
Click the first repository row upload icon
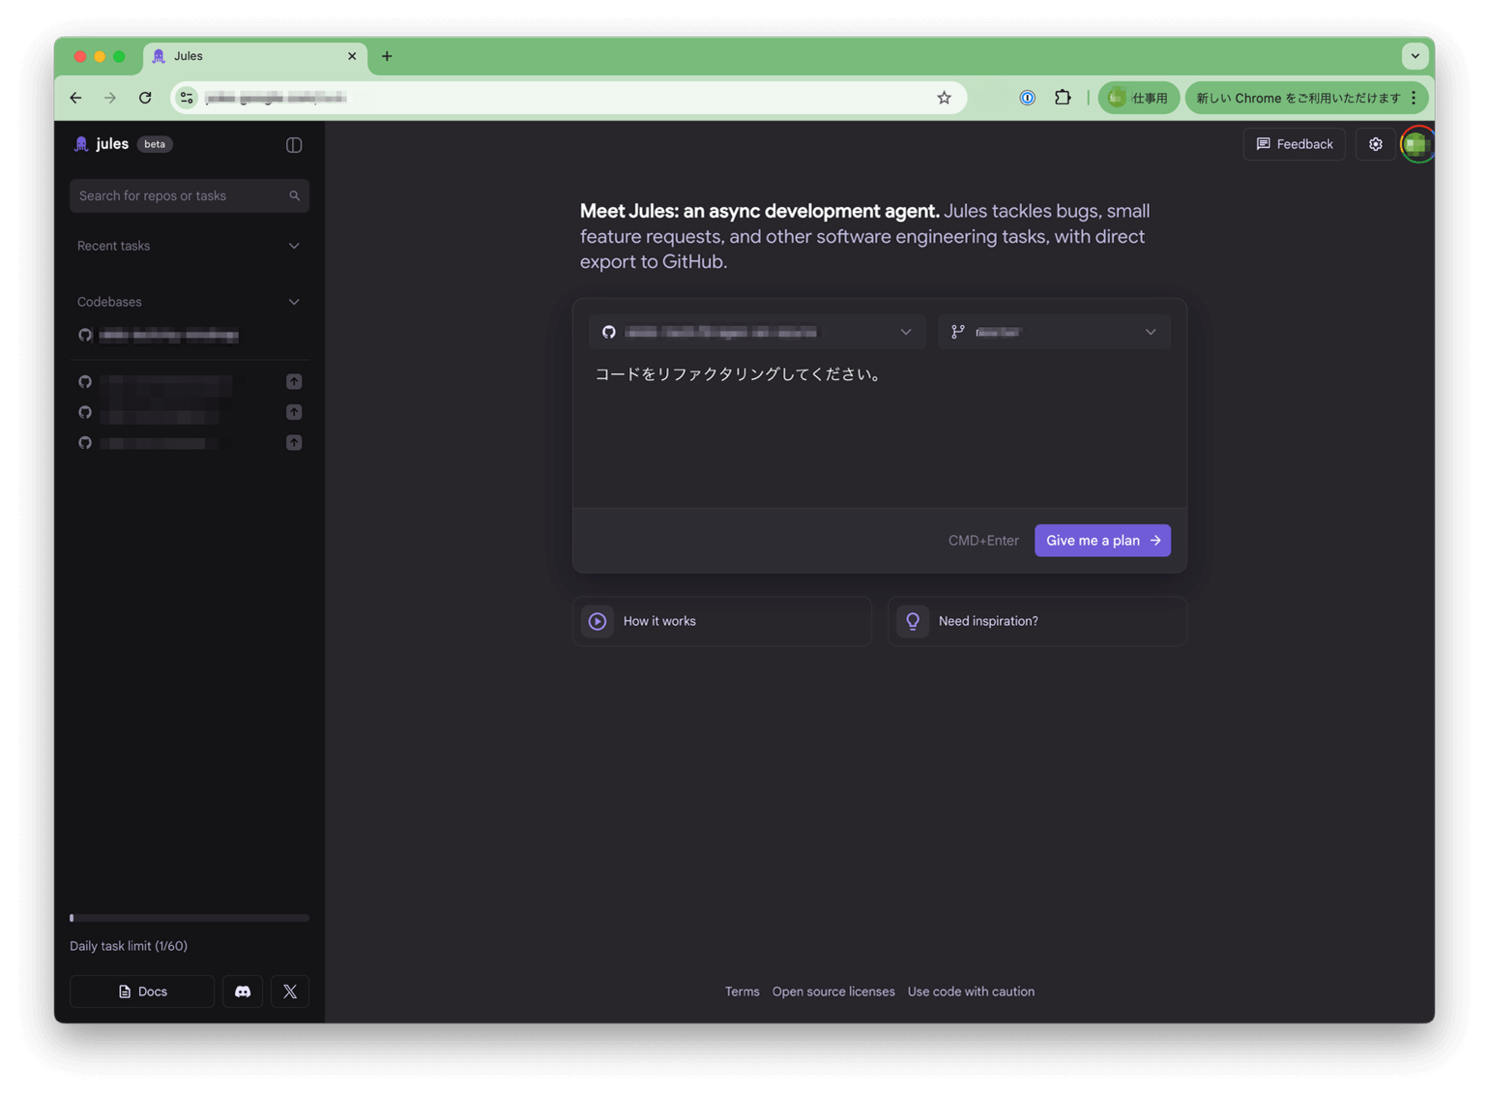coord(294,381)
